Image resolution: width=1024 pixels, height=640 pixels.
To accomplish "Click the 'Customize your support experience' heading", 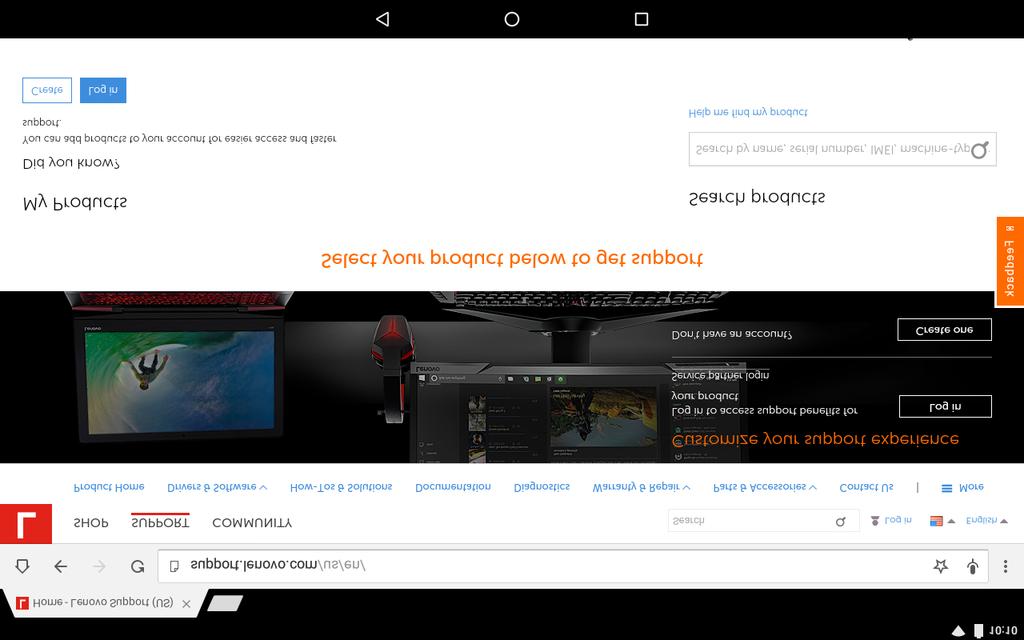I will tap(815, 439).
